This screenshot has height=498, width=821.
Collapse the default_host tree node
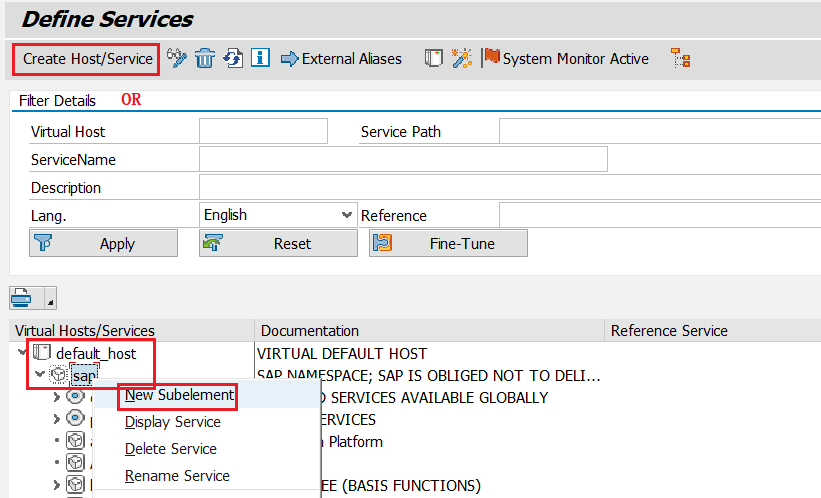point(22,353)
